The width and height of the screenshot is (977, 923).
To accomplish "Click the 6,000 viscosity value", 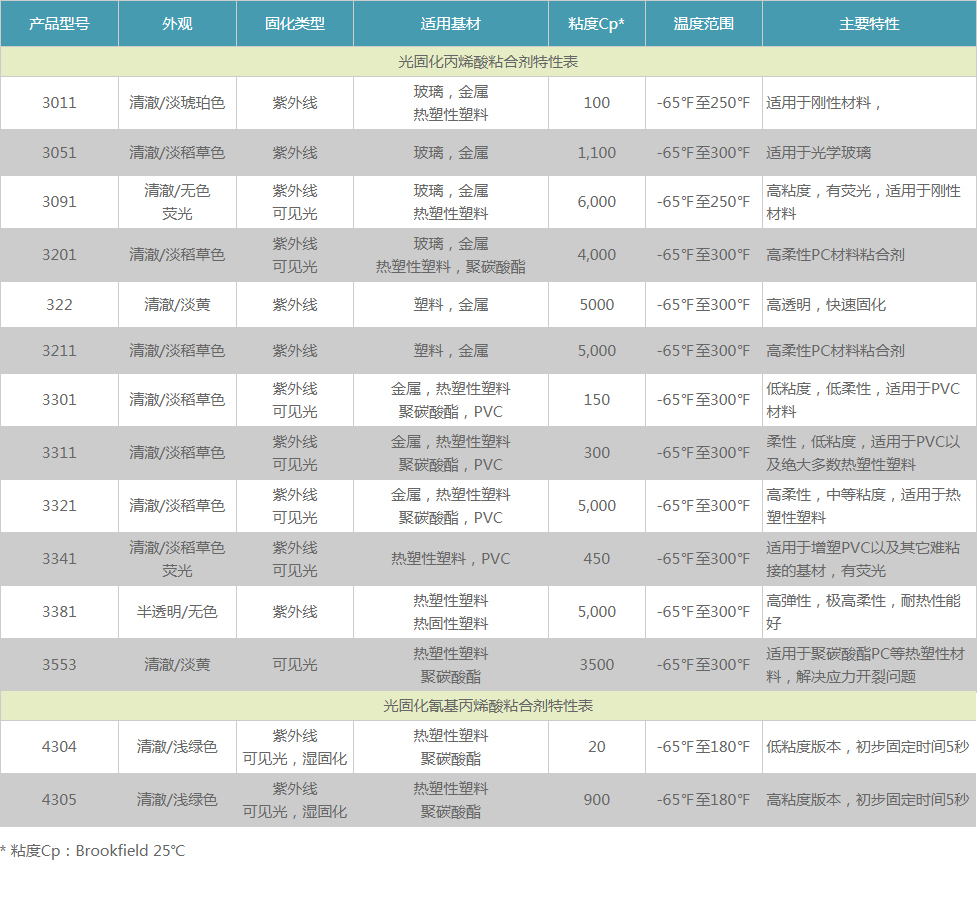I will pyautogui.click(x=597, y=202).
